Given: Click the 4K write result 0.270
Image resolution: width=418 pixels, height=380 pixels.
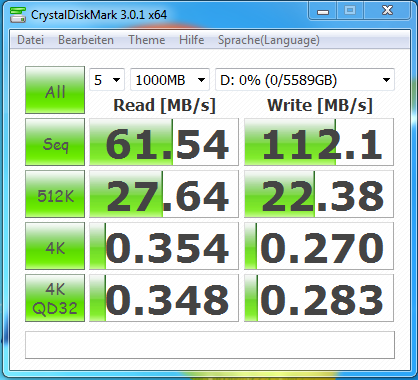Looking at the screenshot, I should click(x=319, y=246).
